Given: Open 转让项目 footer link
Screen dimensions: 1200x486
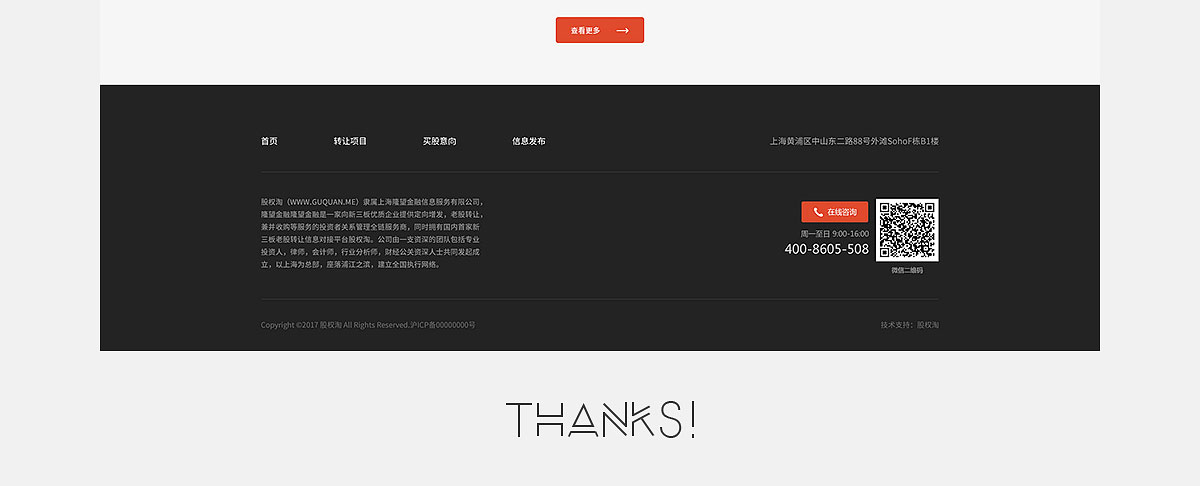Looking at the screenshot, I should [350, 141].
